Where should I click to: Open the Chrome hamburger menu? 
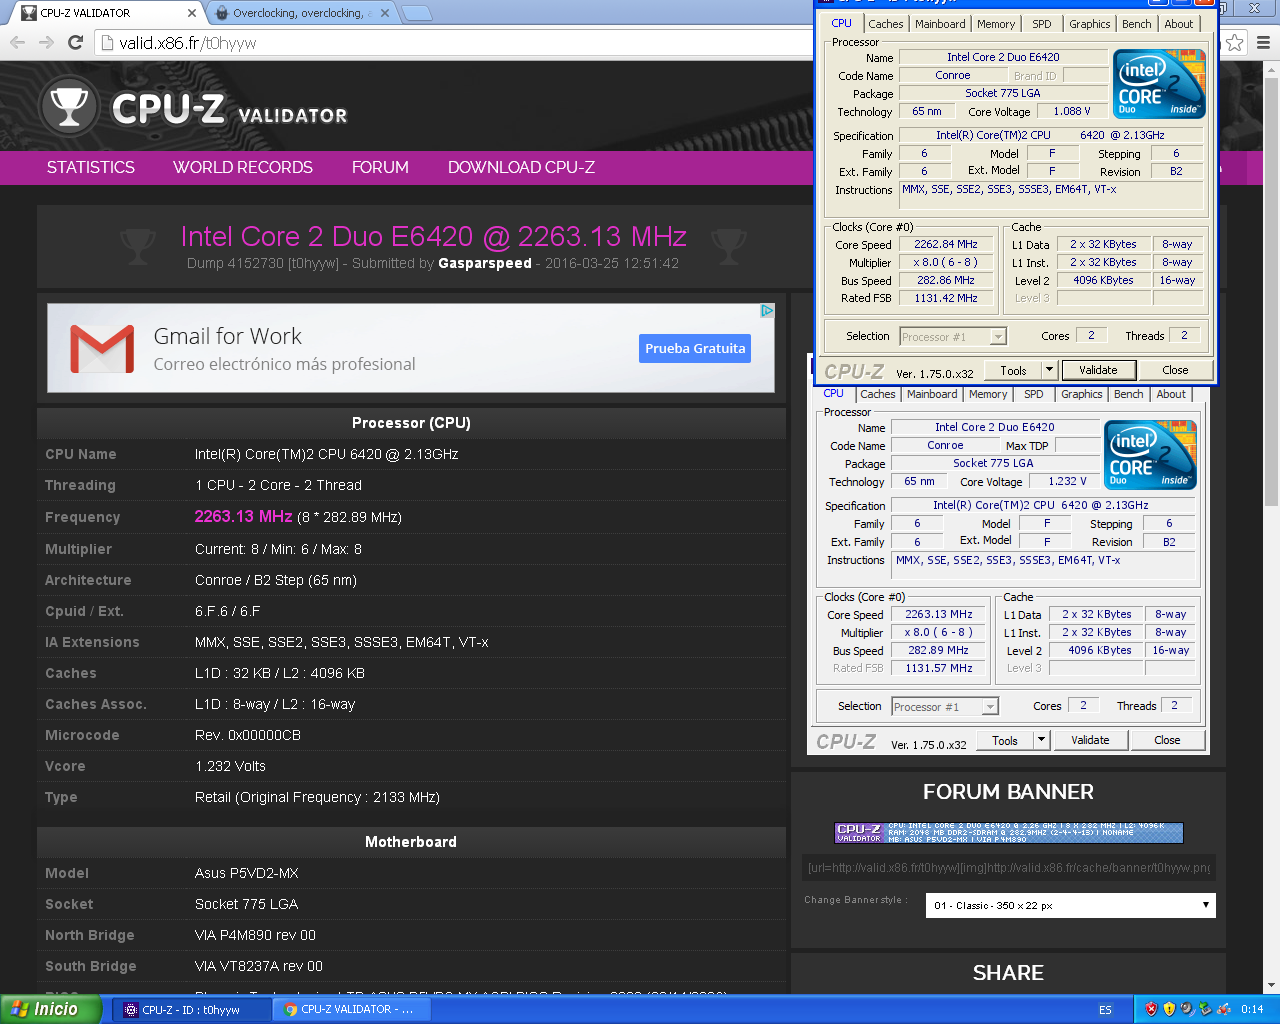(x=1263, y=42)
